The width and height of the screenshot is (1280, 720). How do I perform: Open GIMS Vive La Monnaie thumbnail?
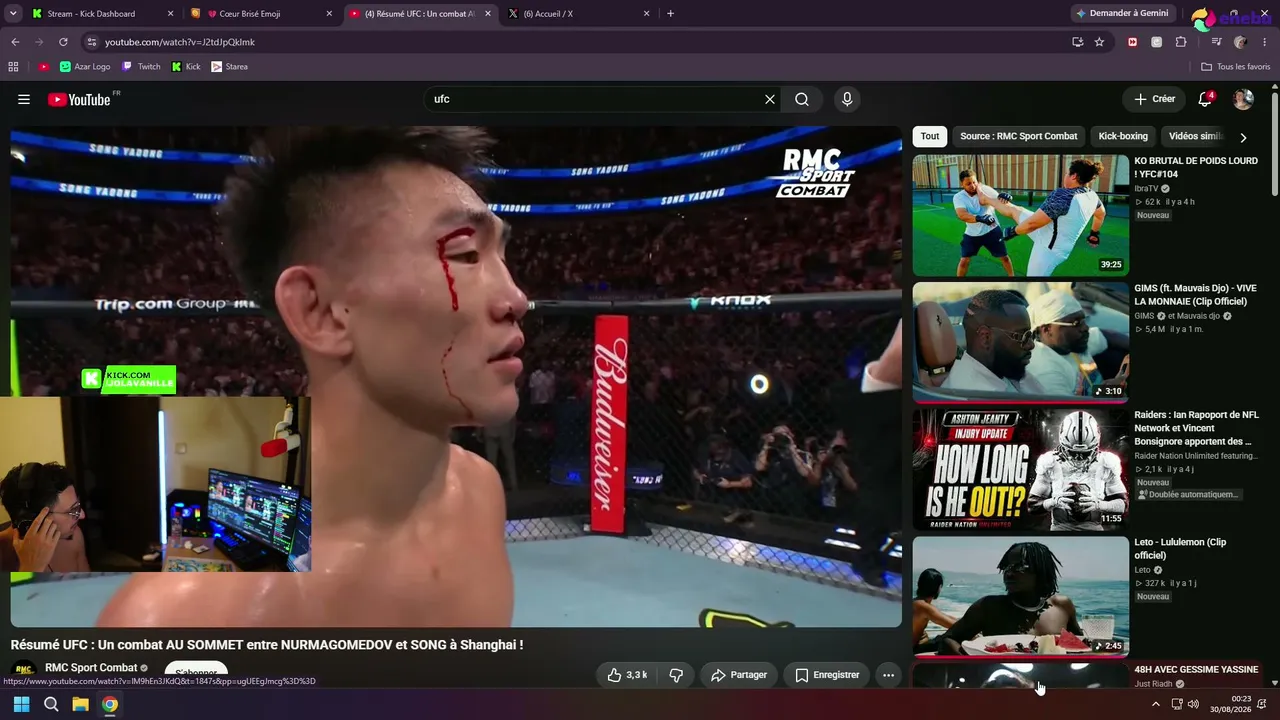coord(1020,342)
